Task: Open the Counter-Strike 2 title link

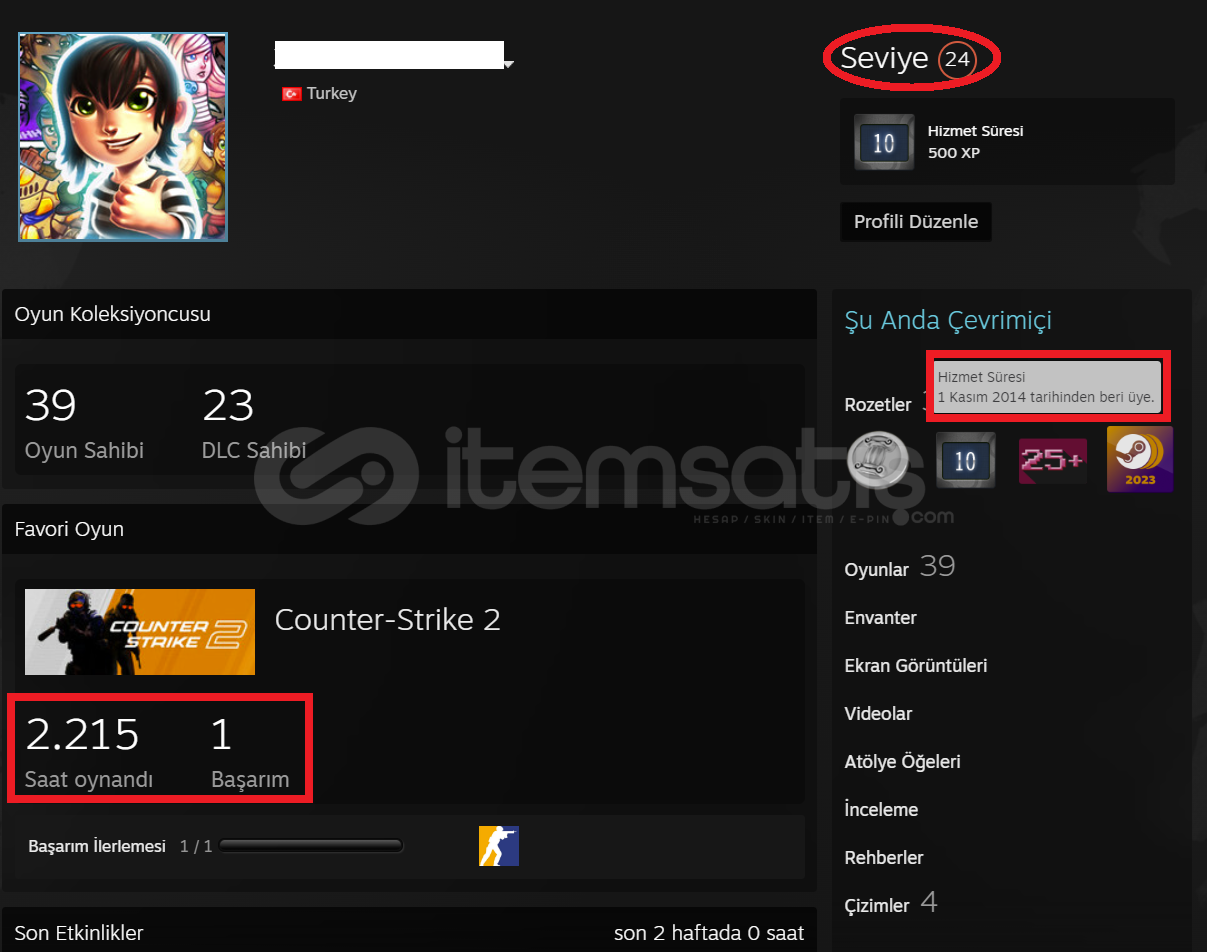Action: [x=387, y=620]
